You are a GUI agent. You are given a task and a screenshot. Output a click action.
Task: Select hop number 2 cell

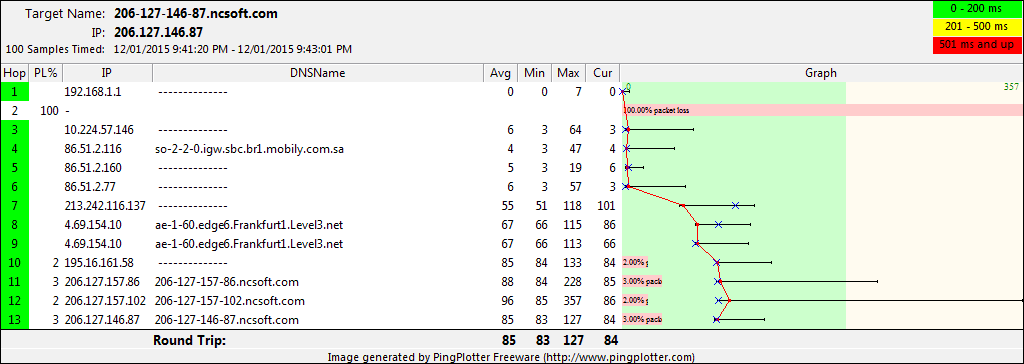(14, 111)
